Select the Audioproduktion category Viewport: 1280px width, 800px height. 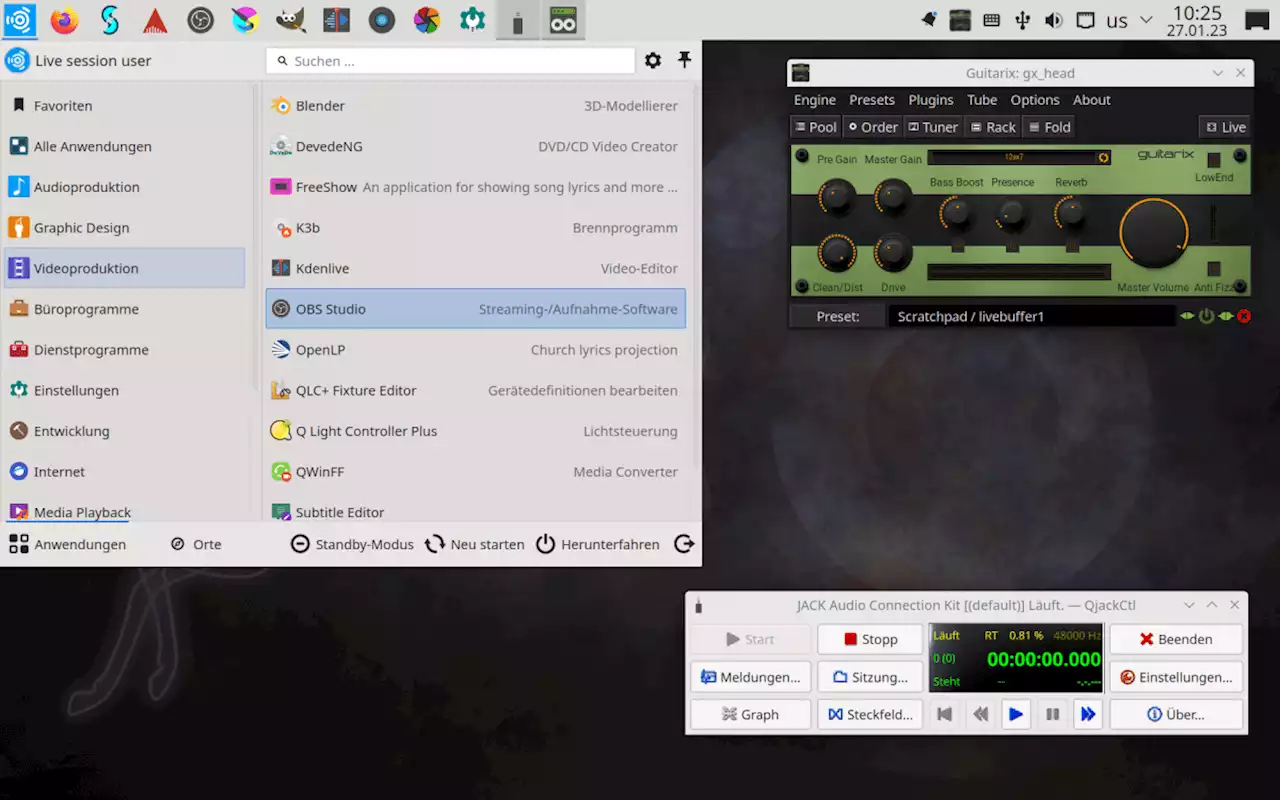(125, 187)
